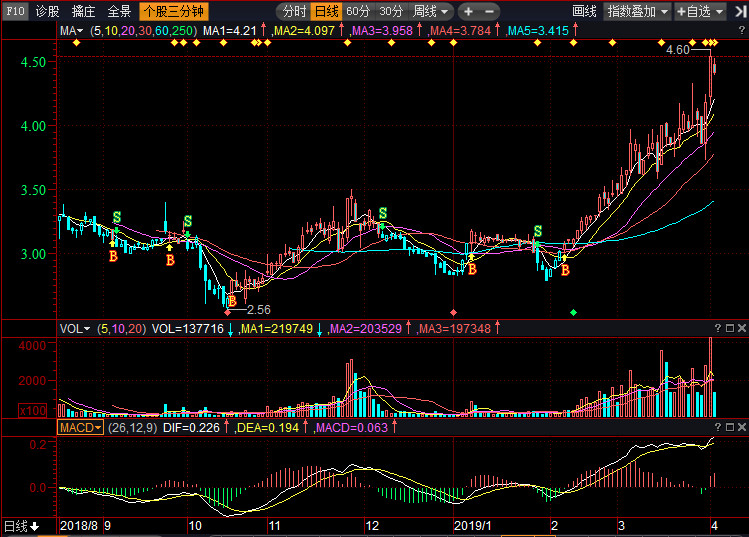Viewport: 749px width, 537px height.
Task: Click the help question mark on VOL panel
Action: point(717,328)
